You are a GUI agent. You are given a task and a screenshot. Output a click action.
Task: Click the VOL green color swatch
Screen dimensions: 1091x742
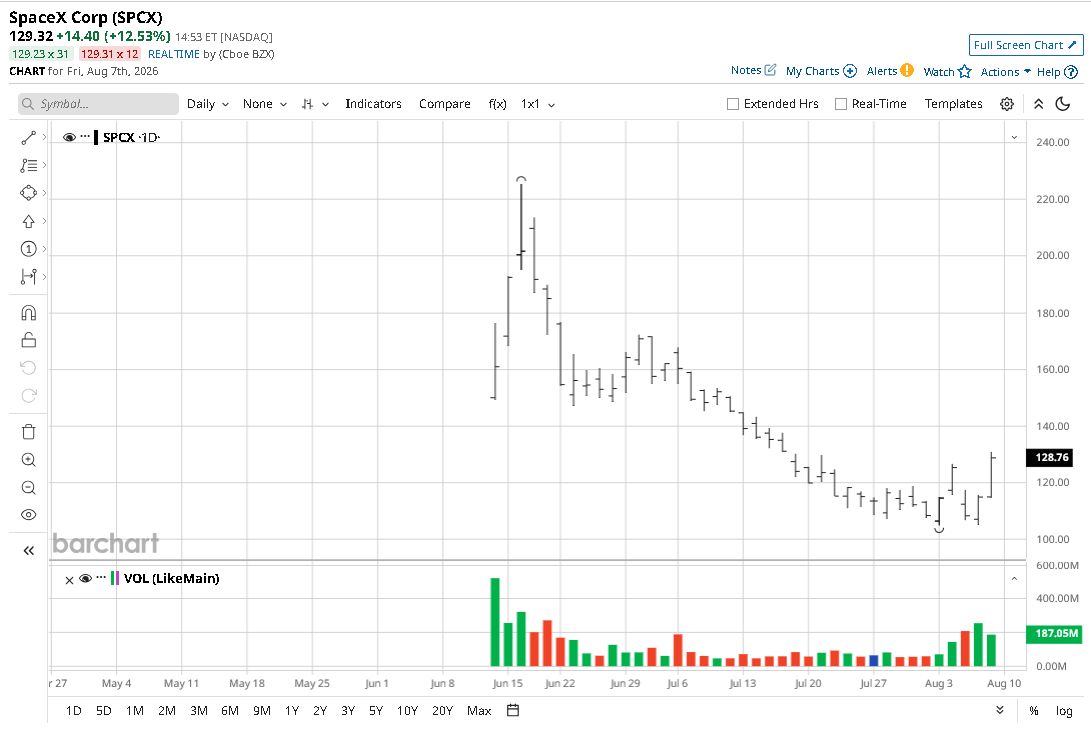pyautogui.click(x=112, y=578)
